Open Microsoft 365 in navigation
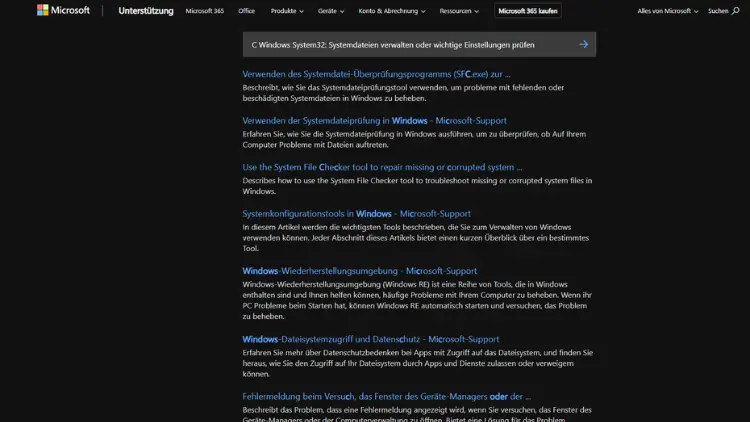Image resolution: width=750 pixels, height=422 pixels. pyautogui.click(x=205, y=11)
